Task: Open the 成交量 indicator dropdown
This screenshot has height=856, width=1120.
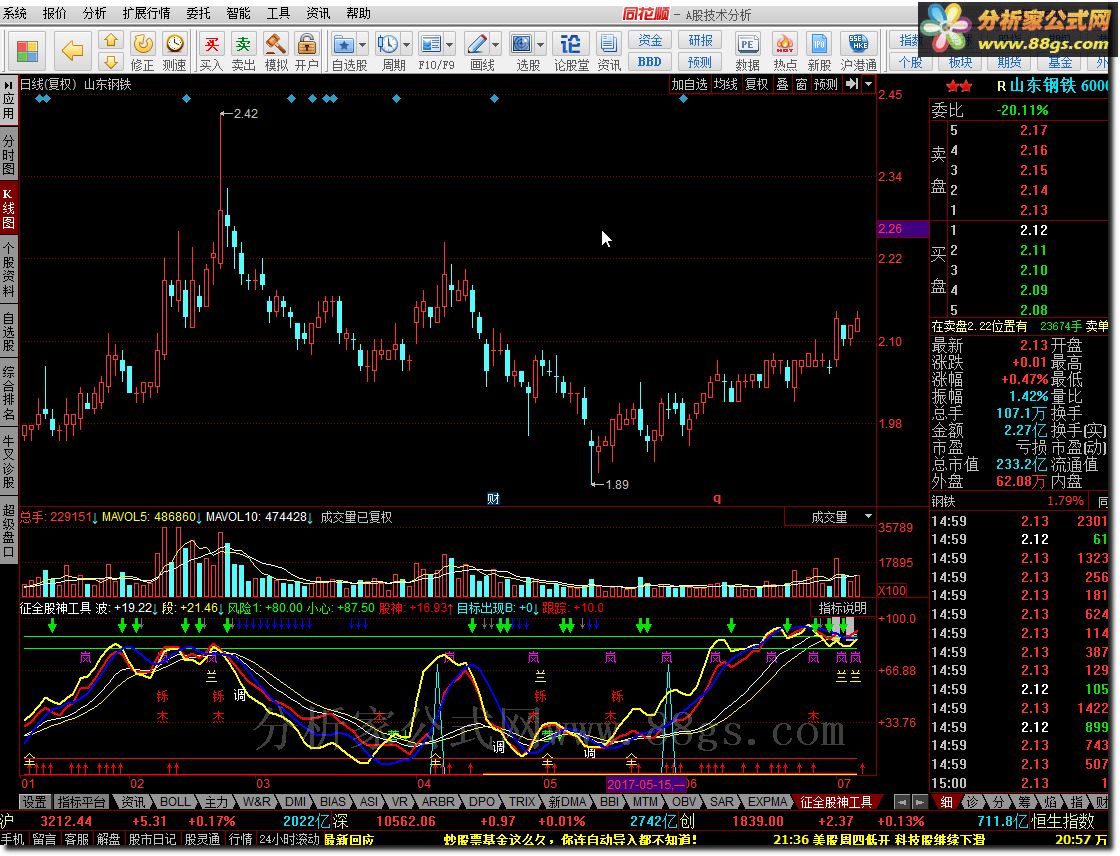Action: [869, 516]
